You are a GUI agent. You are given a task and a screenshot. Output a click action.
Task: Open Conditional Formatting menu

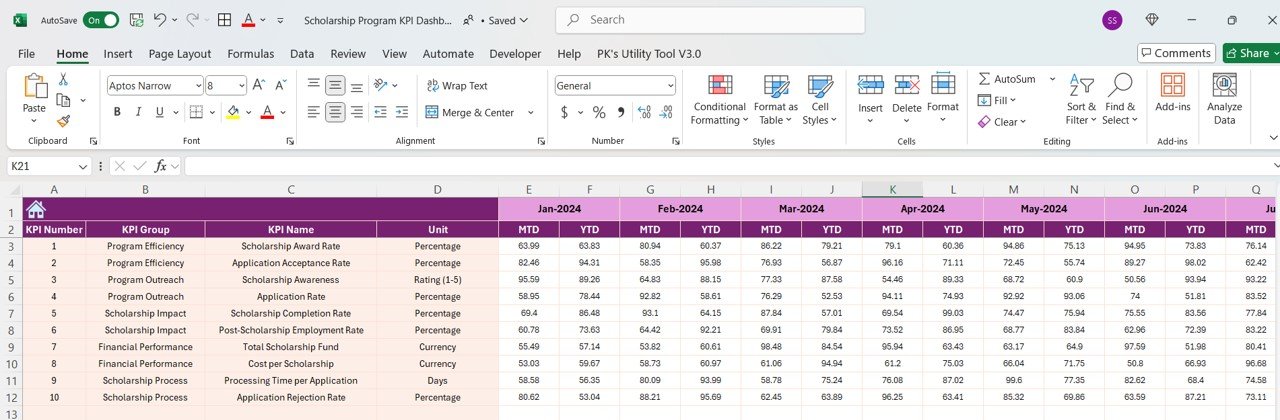click(718, 99)
